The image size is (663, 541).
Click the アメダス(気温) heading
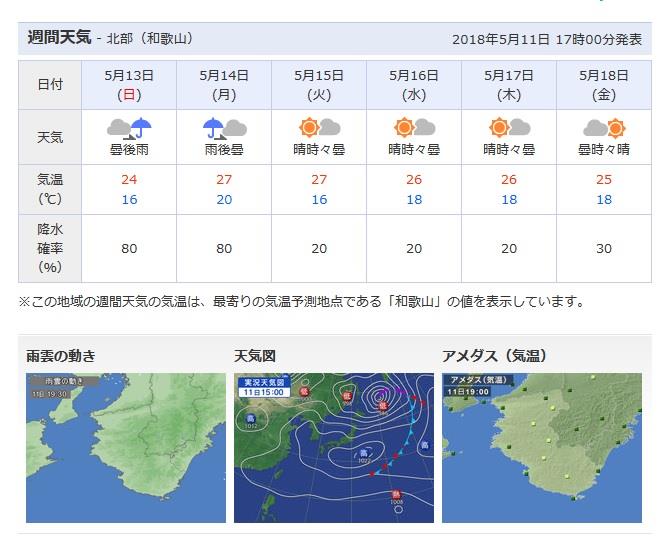[494, 356]
